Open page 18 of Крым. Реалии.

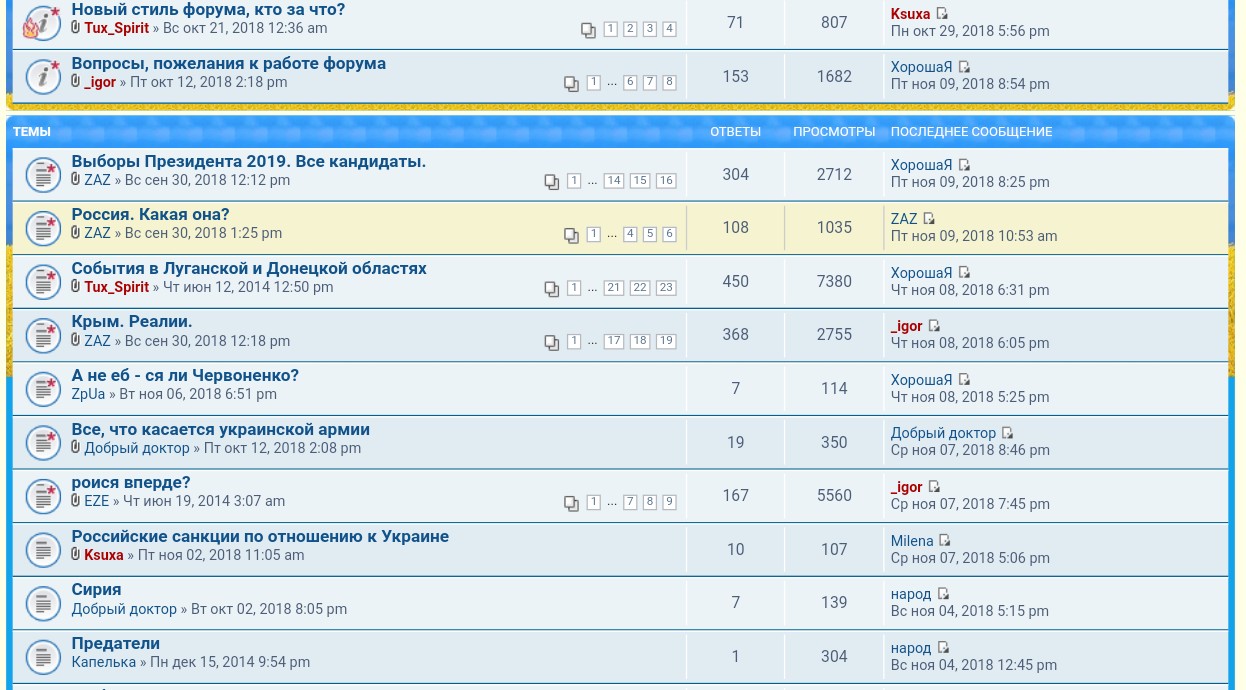[640, 341]
